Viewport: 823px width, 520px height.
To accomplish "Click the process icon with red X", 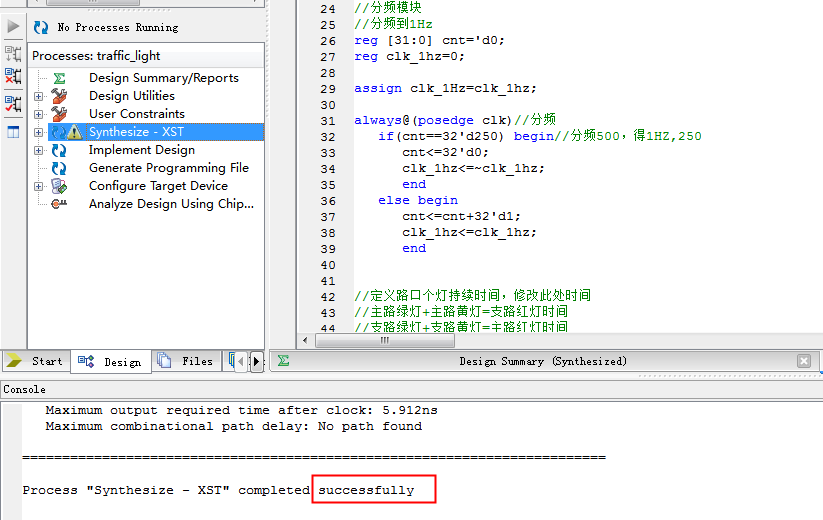I will click(13, 76).
